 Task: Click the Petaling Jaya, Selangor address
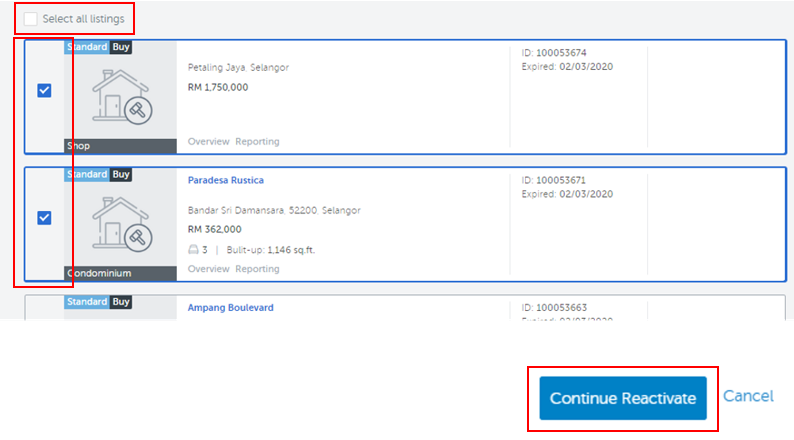pos(238,67)
